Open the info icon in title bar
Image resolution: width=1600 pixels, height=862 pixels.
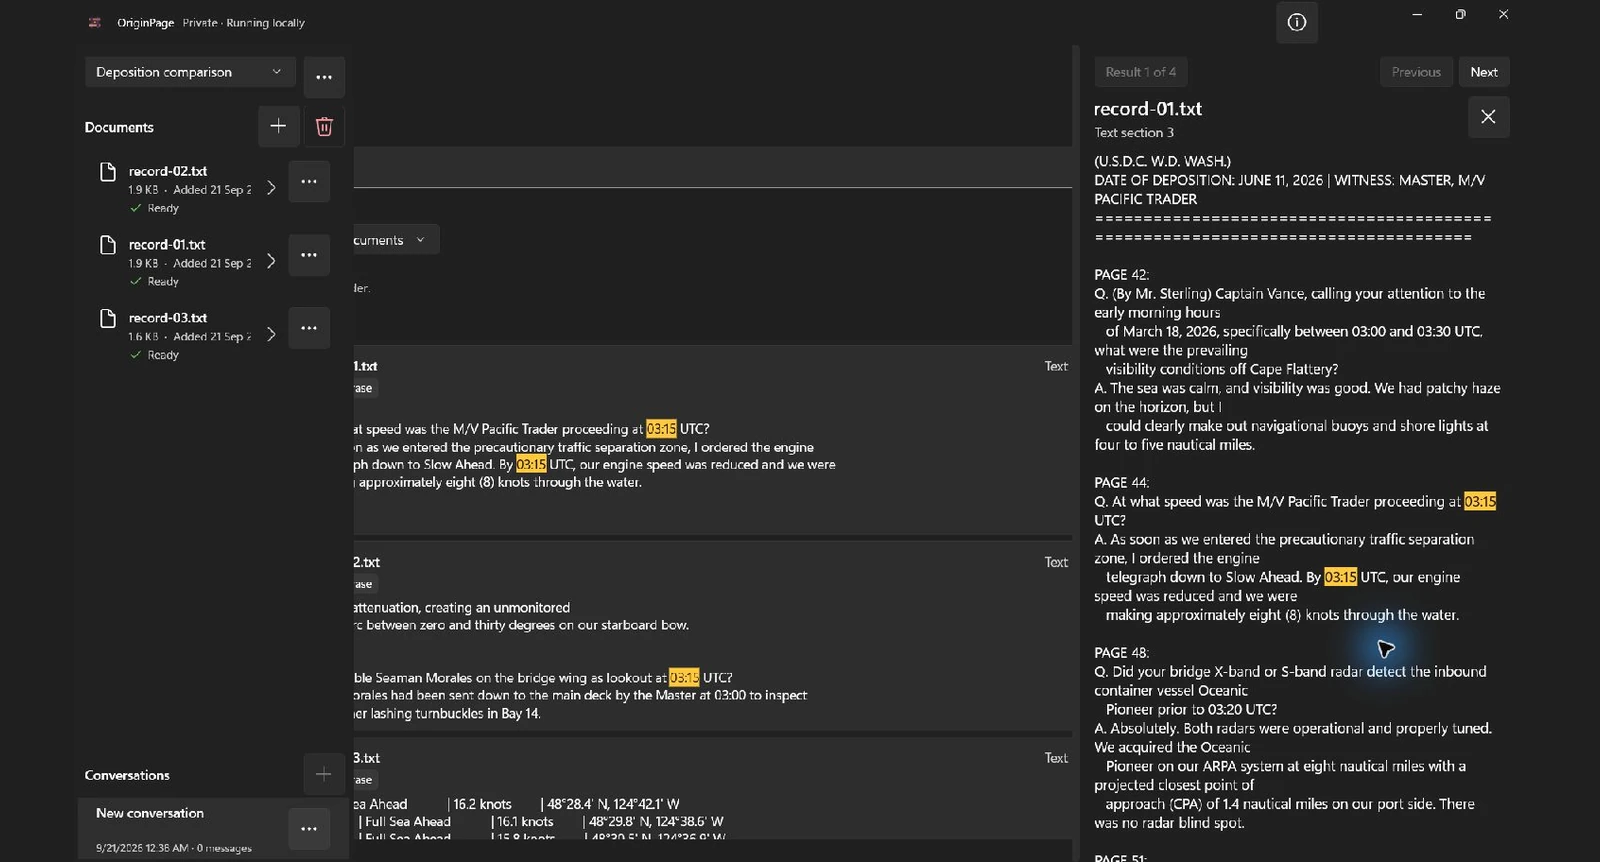1296,22
